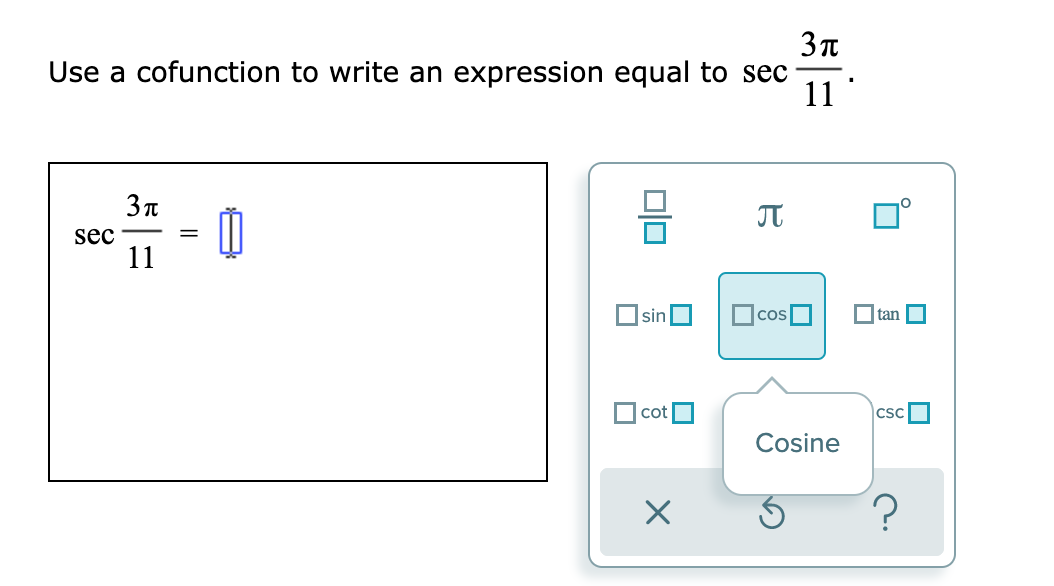The height and width of the screenshot is (586, 1054).
Task: Select the sin function
Action: [653, 314]
